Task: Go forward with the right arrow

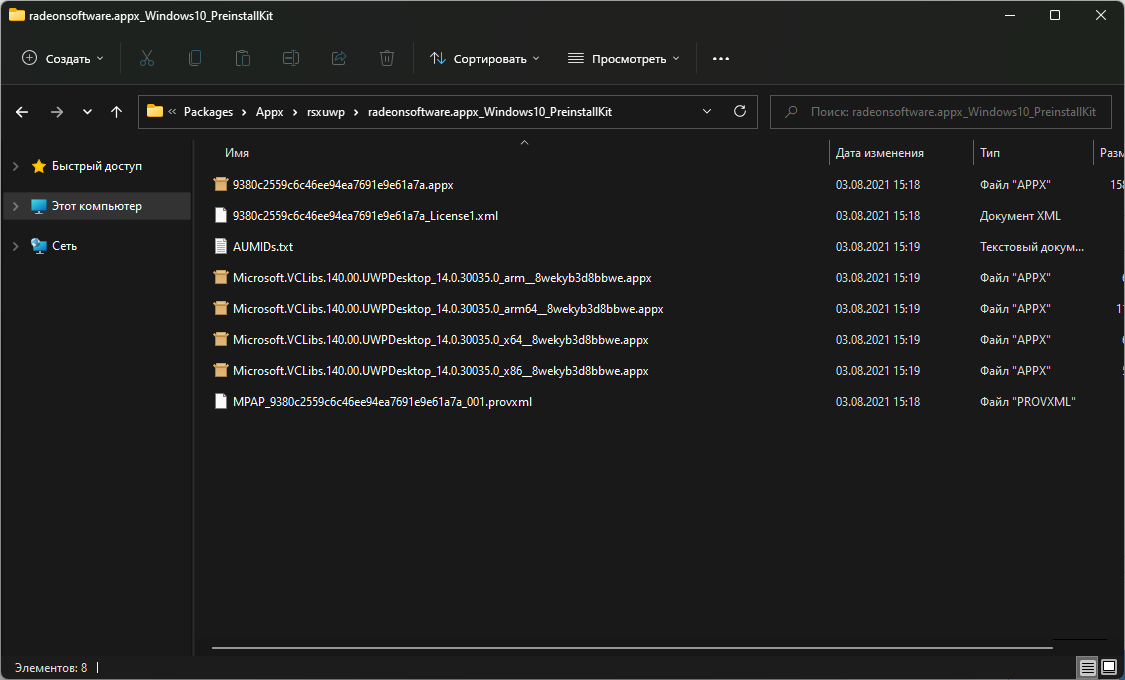Action: pos(57,112)
